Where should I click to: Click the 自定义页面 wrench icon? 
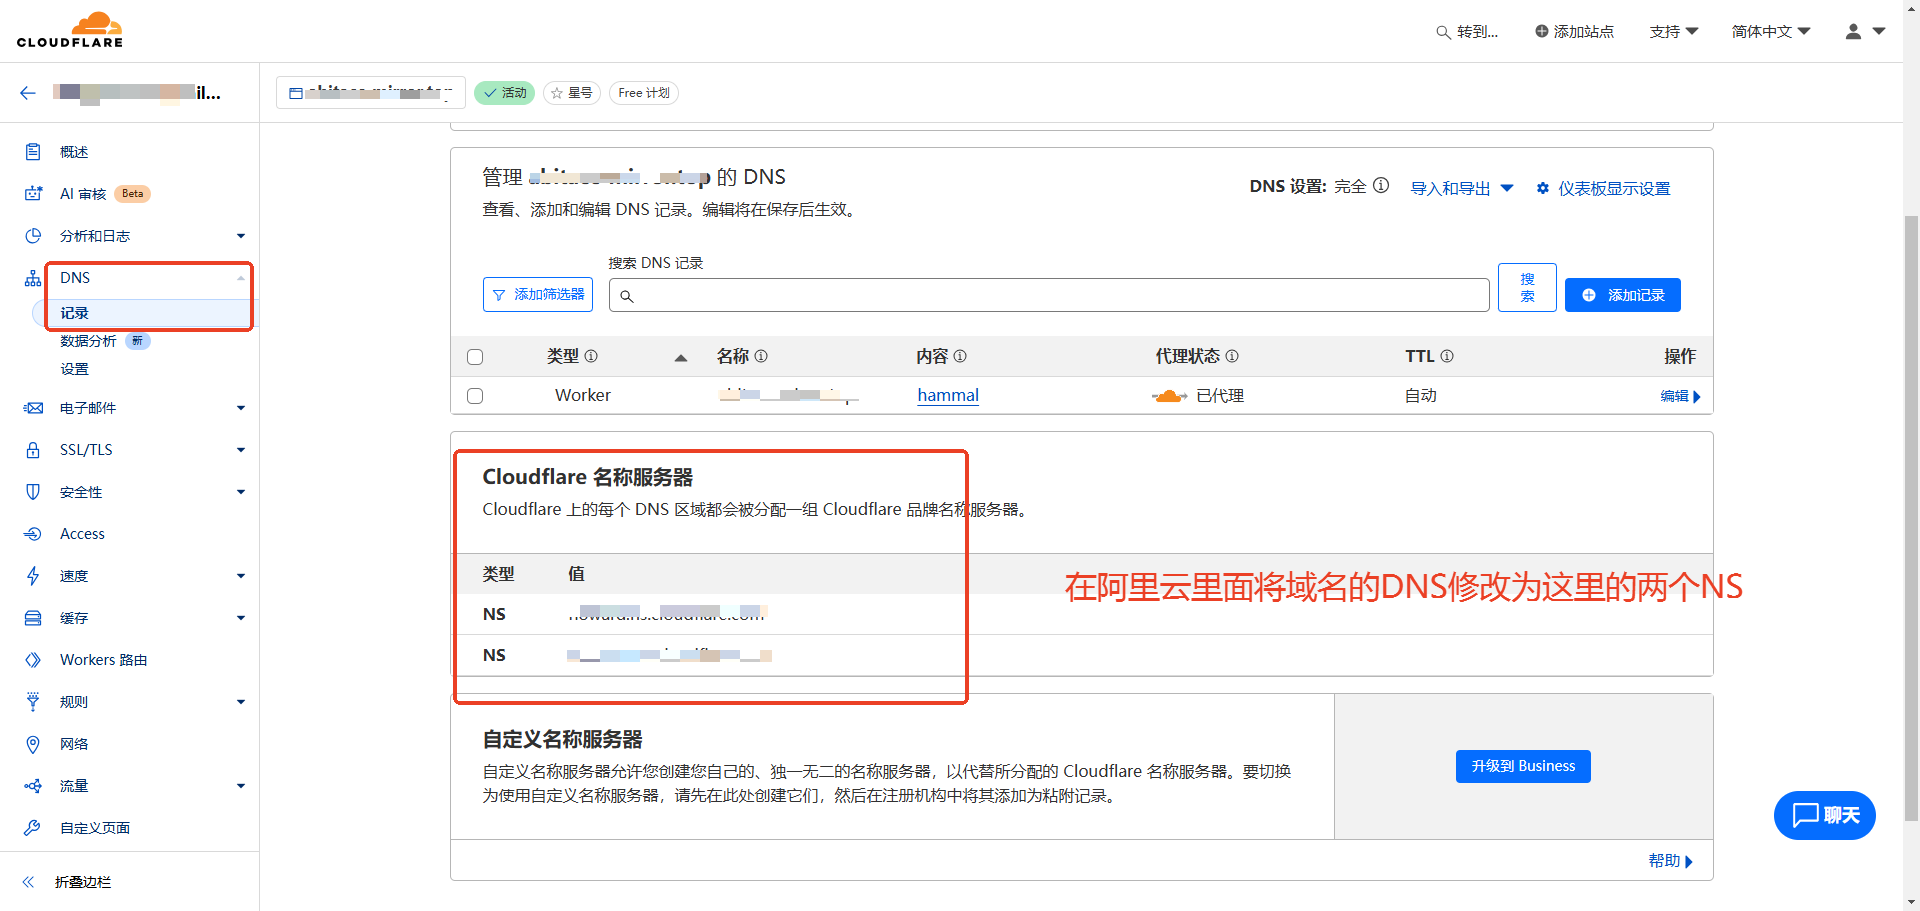coord(33,828)
